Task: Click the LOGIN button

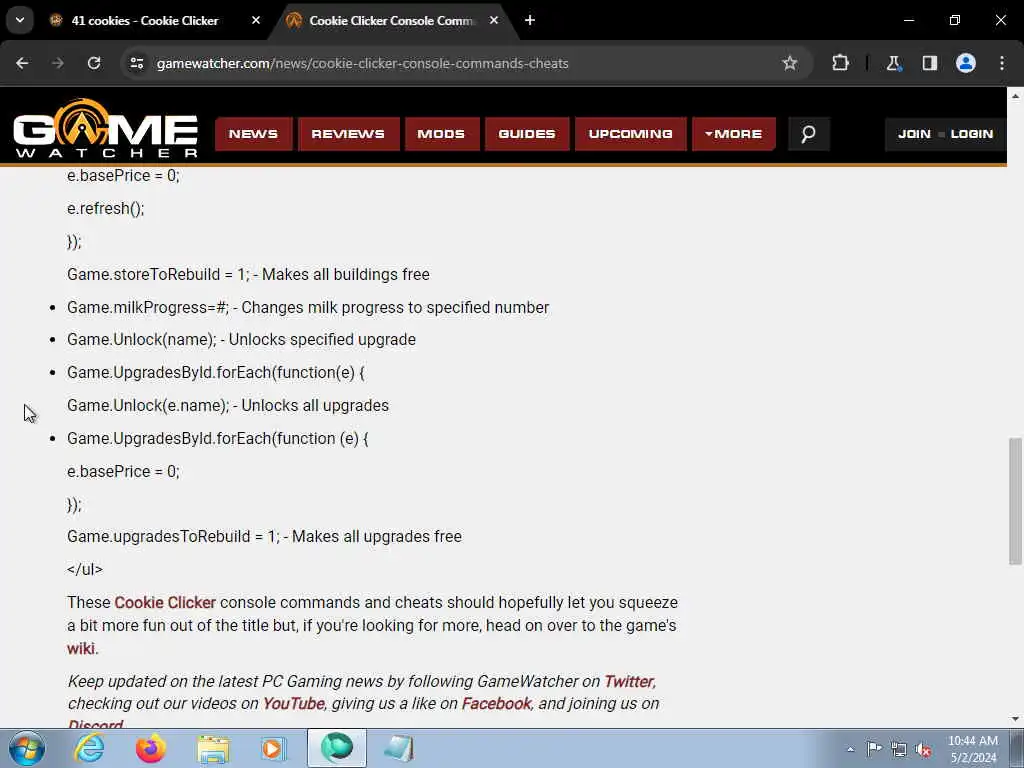Action: (x=972, y=134)
